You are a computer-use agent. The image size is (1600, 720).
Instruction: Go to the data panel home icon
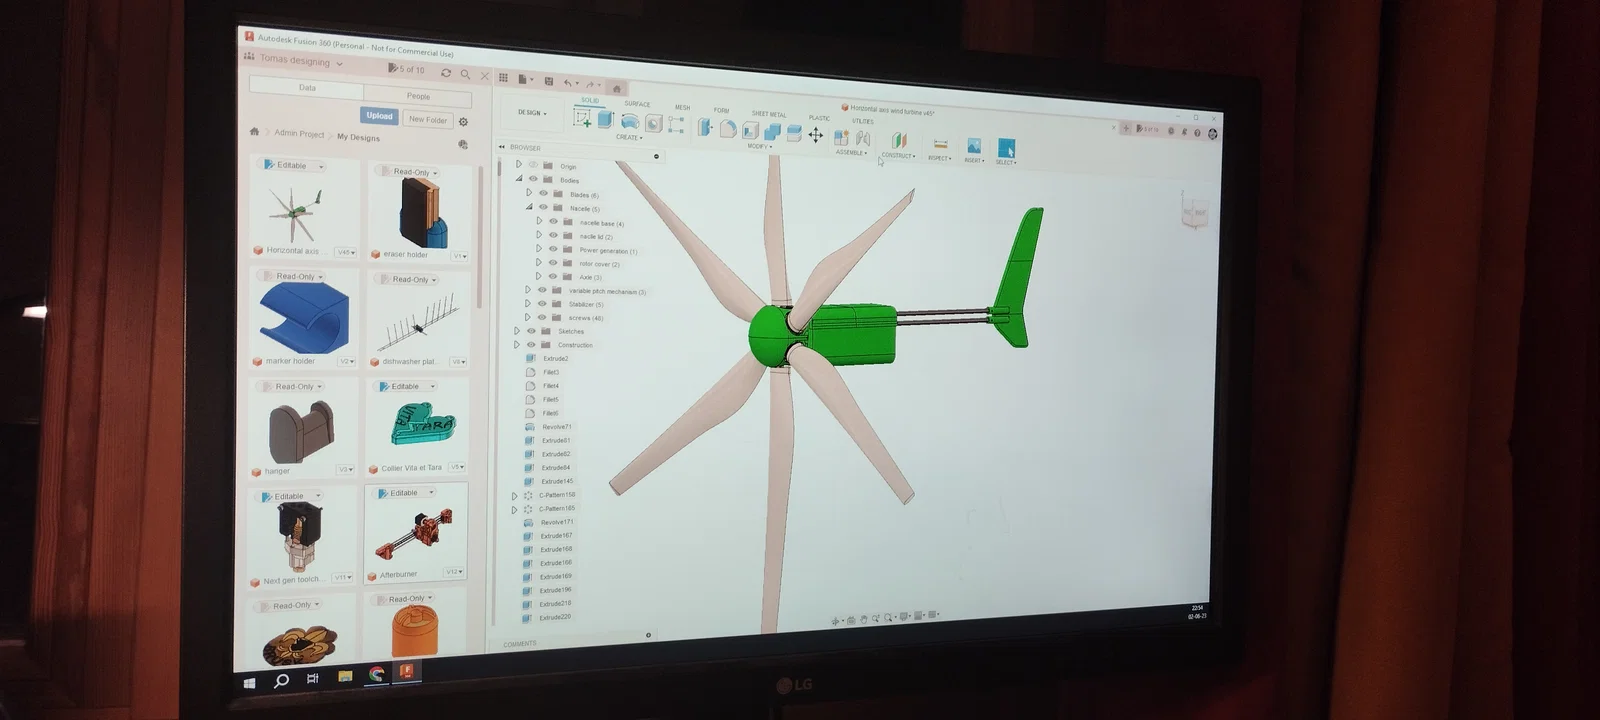(x=254, y=131)
